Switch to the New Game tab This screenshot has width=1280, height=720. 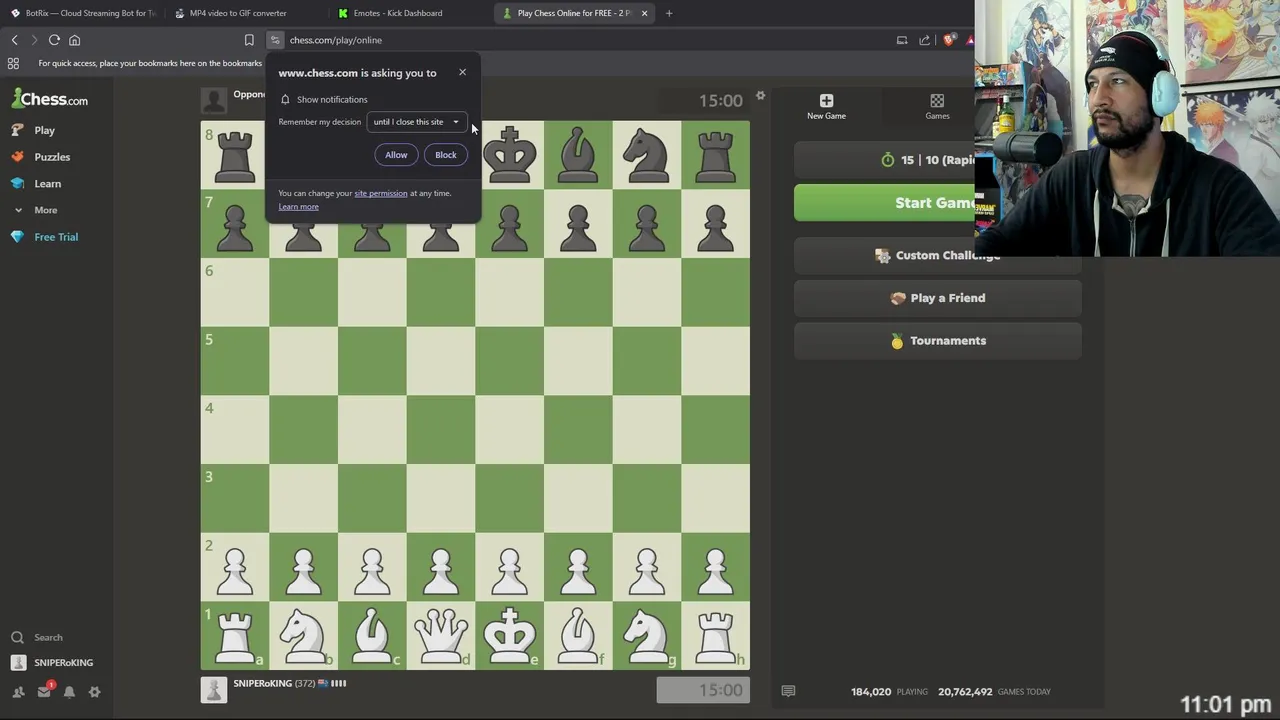(826, 106)
